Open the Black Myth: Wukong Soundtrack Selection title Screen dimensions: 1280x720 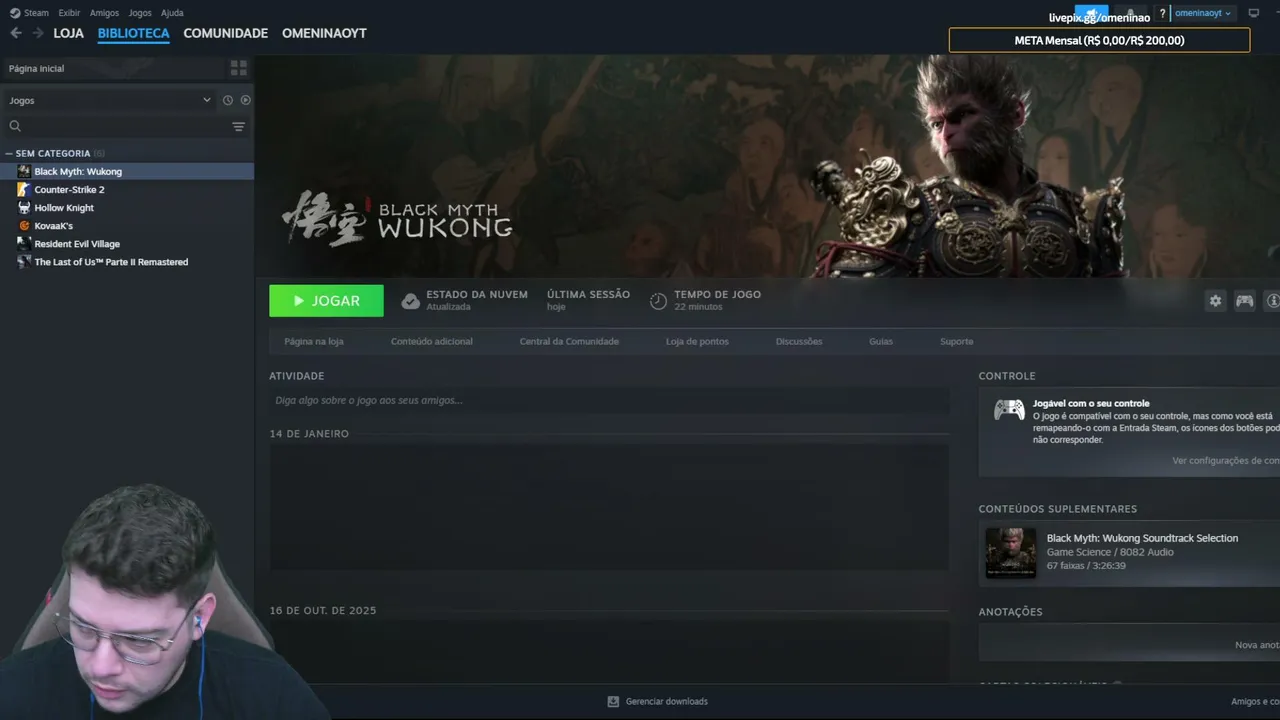pyautogui.click(x=1142, y=538)
